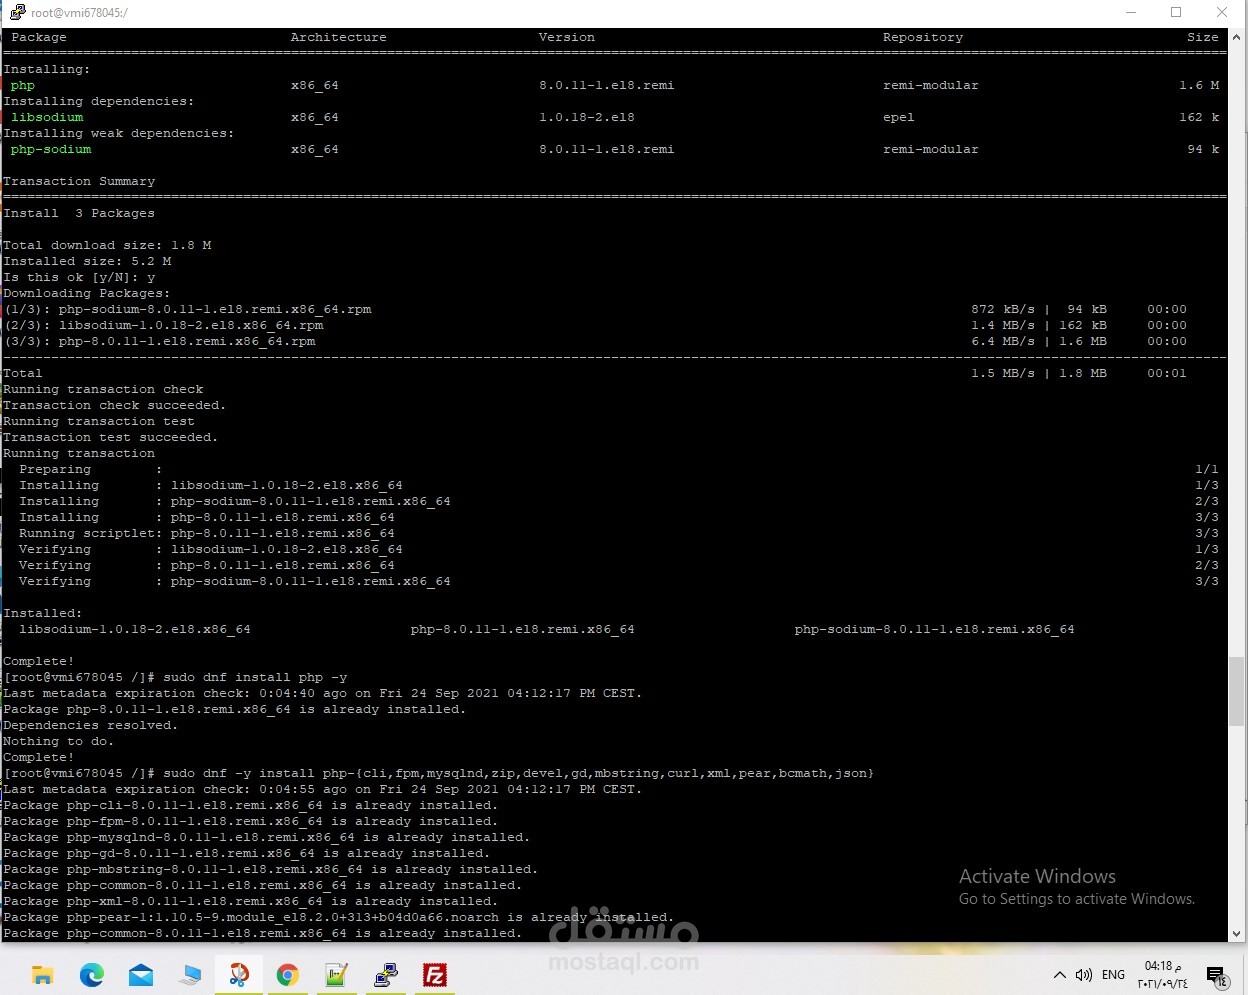The width and height of the screenshot is (1248, 995).
Task: Switch to the scissors snipping app in the taskbar
Action: click(x=239, y=975)
